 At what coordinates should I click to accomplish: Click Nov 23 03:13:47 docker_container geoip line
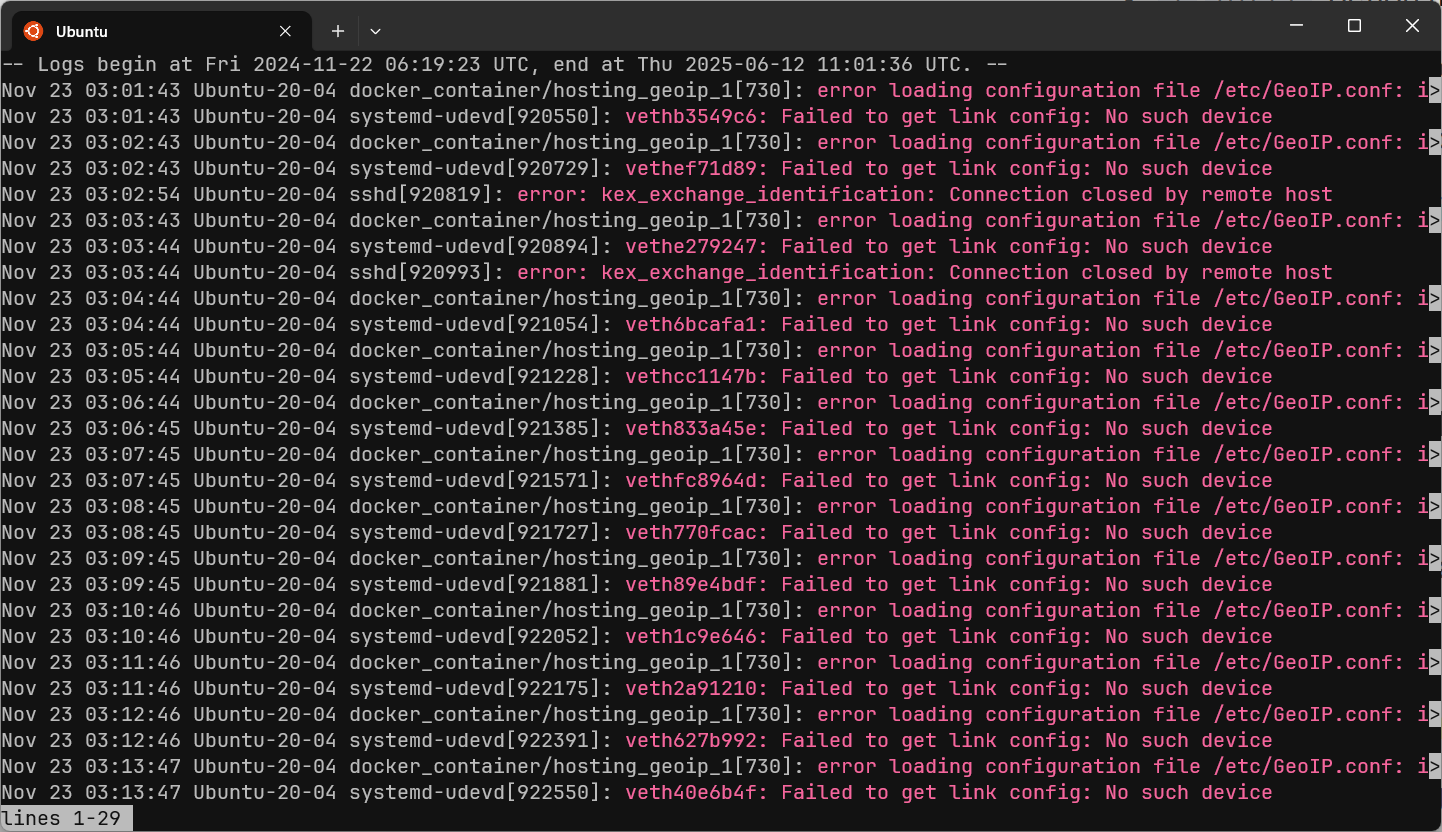721,766
